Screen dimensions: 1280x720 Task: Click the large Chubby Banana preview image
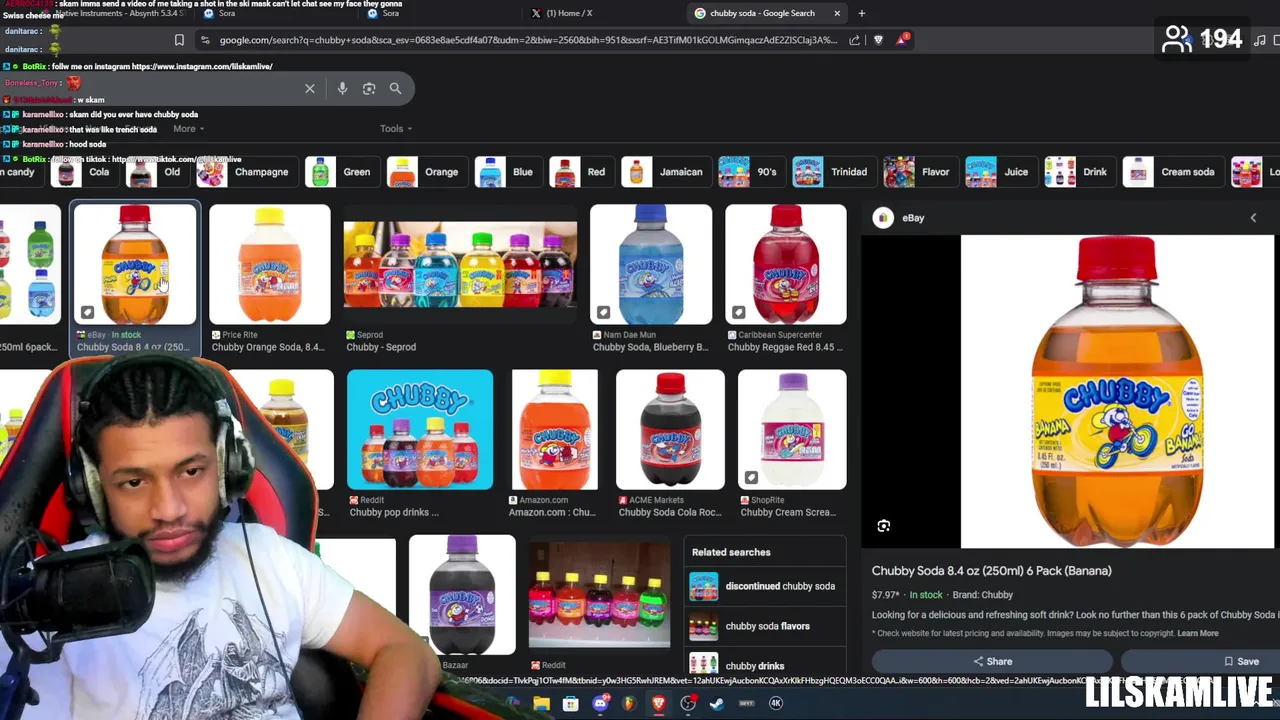click(1117, 392)
